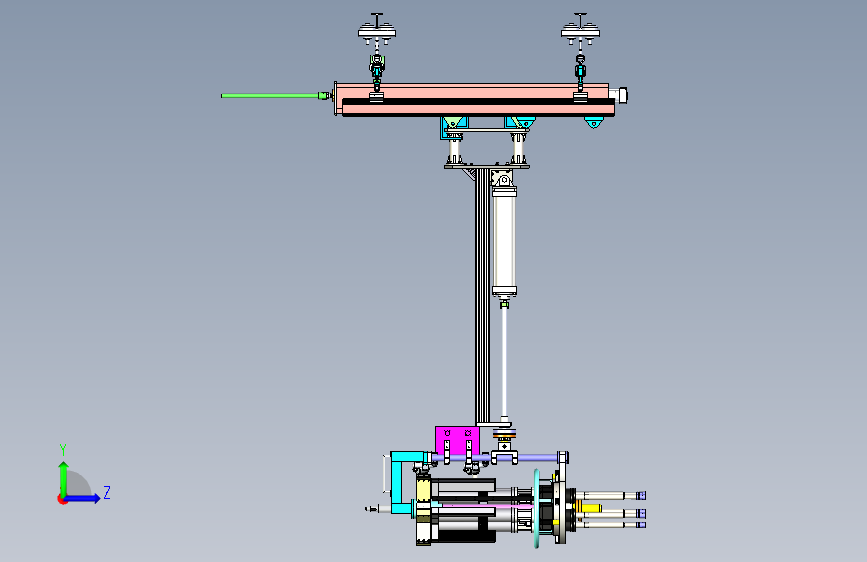Screen dimensions: 867x562
Task: Click the red X axis origin dot of the triad
Action: coord(62,499)
